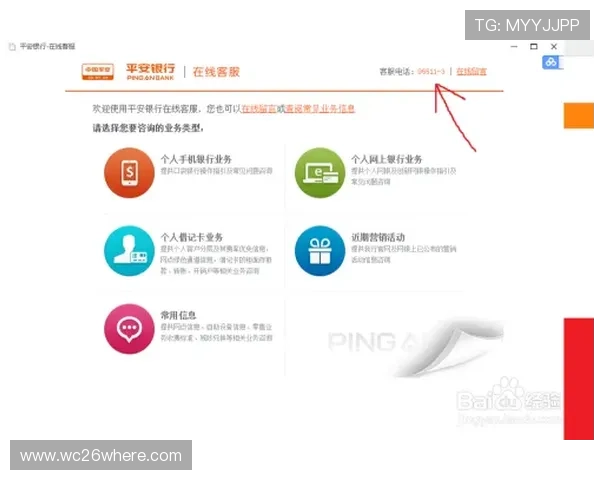This screenshot has width=600, height=480.
Task: Click the 在线客服 header title
Action: pyautogui.click(x=217, y=72)
